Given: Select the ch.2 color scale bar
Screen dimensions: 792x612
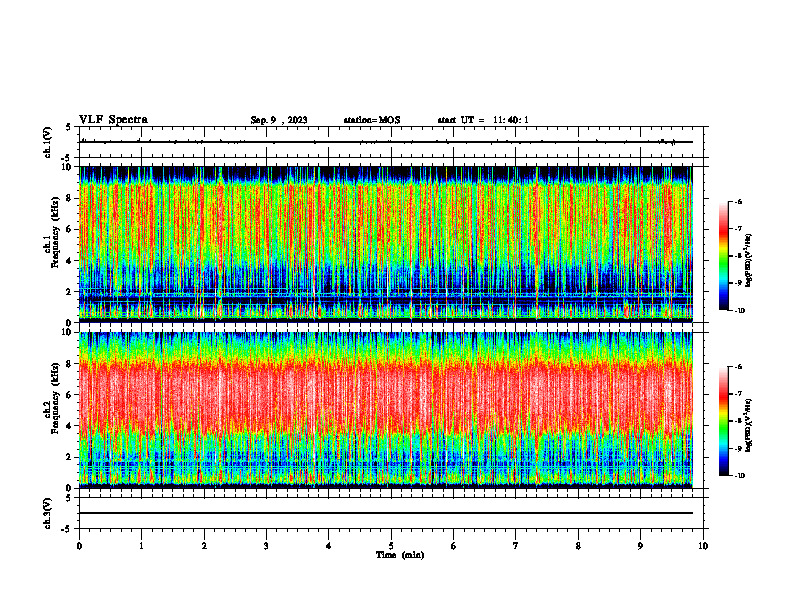Looking at the screenshot, I should coord(723,421).
